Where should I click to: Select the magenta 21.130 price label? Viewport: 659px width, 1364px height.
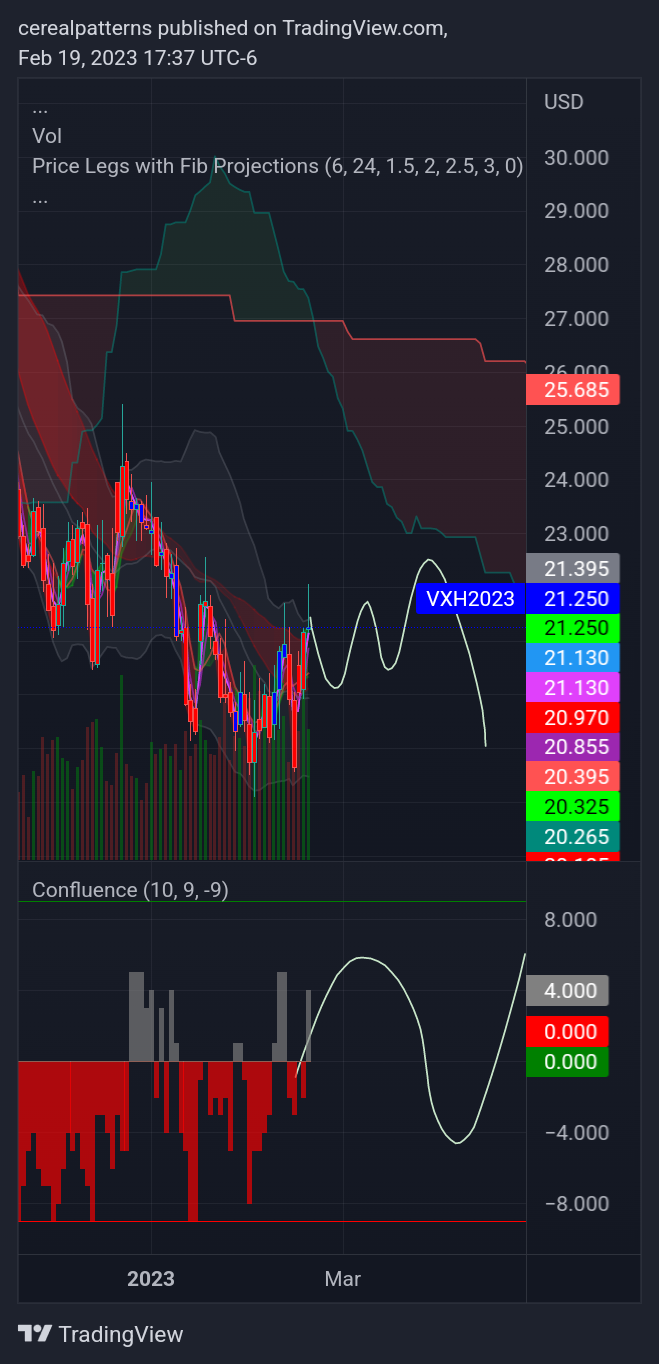tap(573, 687)
